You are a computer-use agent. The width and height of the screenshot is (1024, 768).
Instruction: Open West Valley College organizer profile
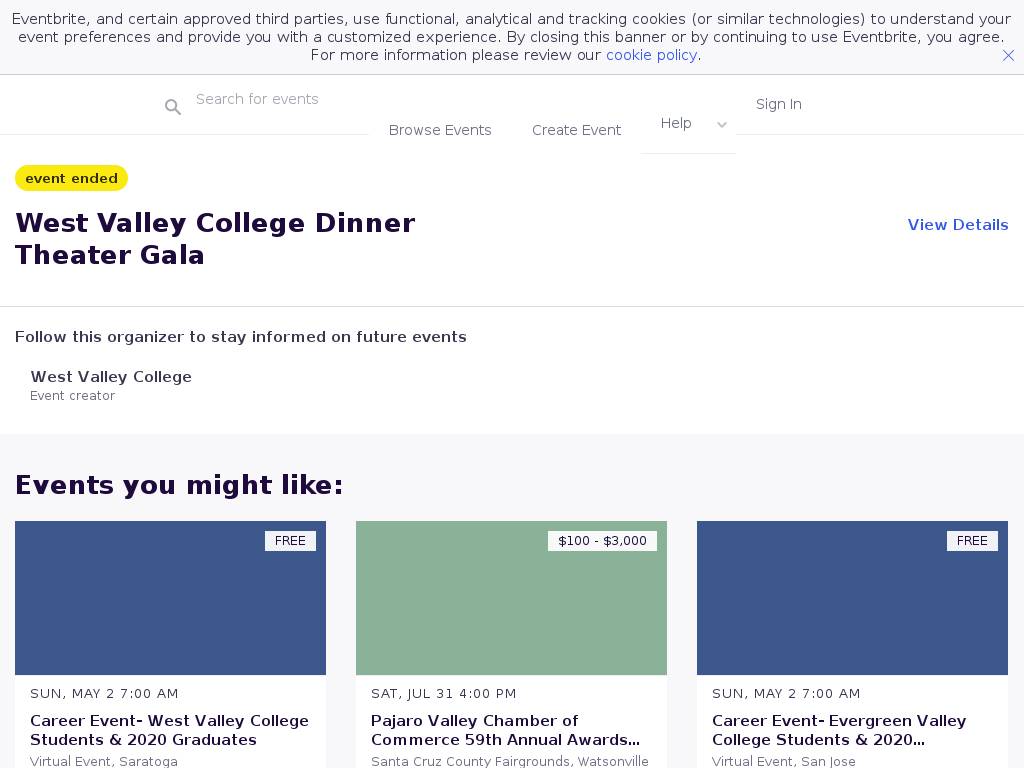coord(111,377)
